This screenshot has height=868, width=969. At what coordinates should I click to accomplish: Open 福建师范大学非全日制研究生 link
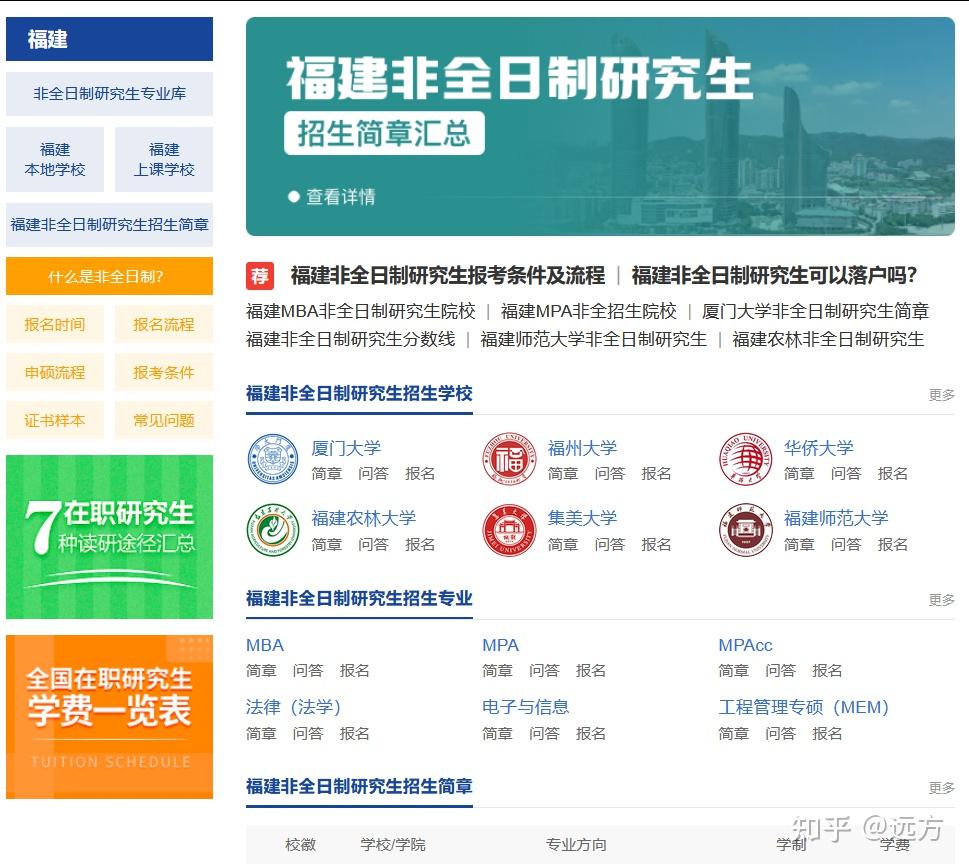593,339
